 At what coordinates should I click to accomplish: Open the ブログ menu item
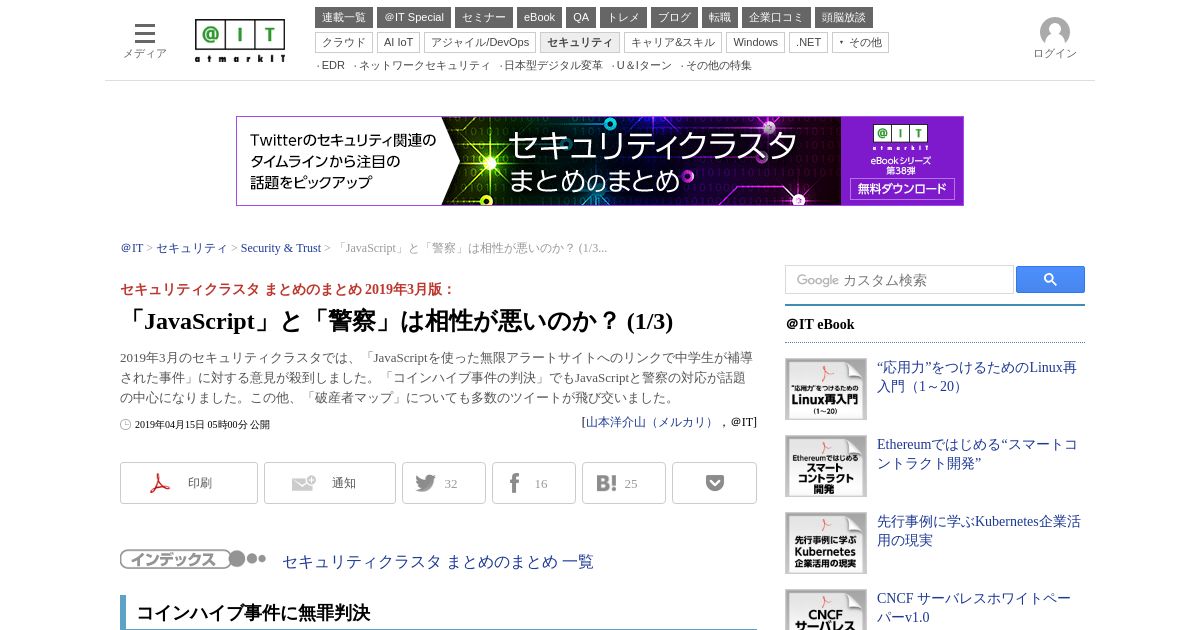pos(674,17)
